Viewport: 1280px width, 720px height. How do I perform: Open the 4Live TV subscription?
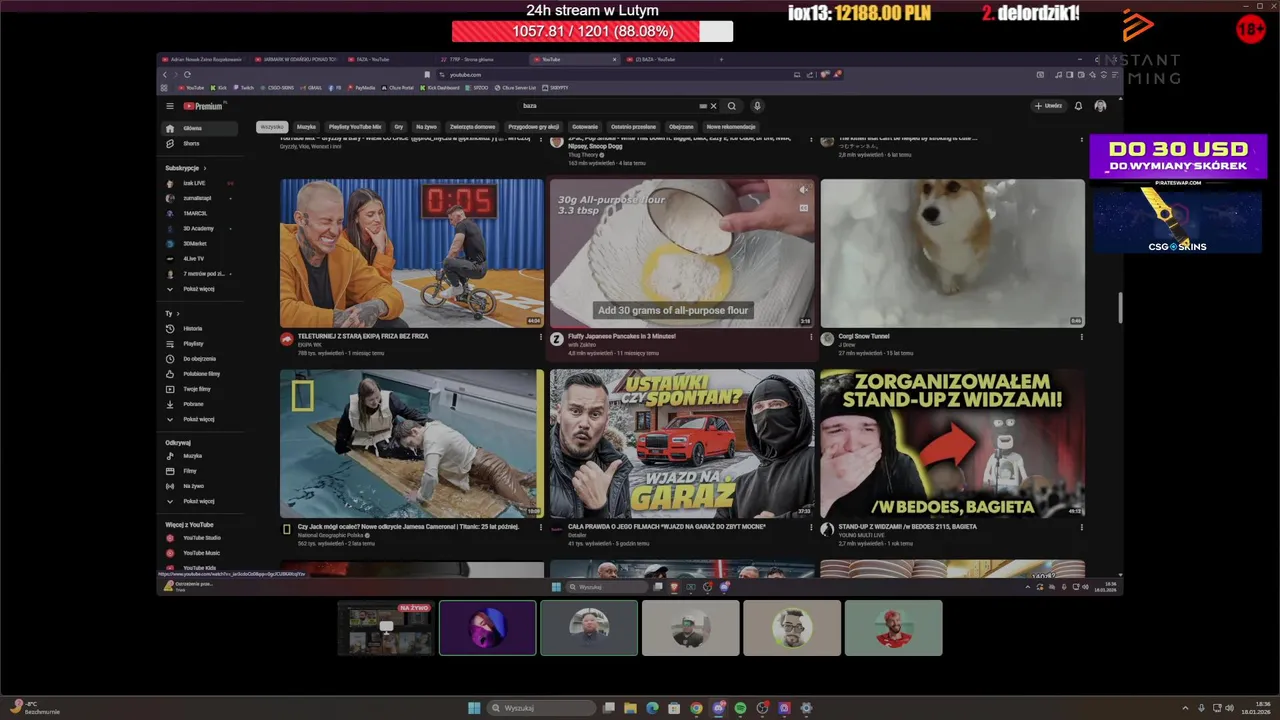point(201,258)
